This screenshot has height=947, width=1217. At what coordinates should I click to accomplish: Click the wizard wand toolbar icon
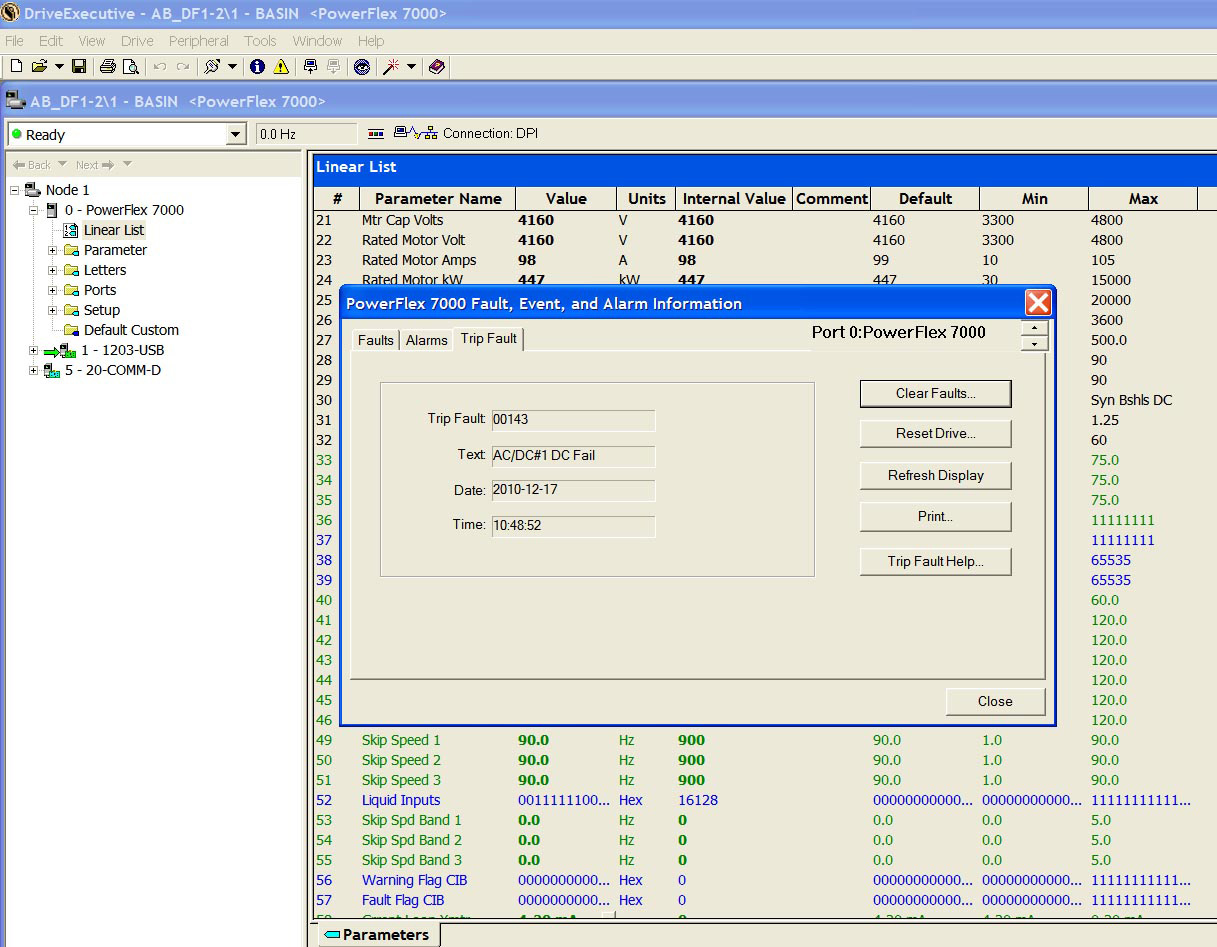tap(390, 67)
